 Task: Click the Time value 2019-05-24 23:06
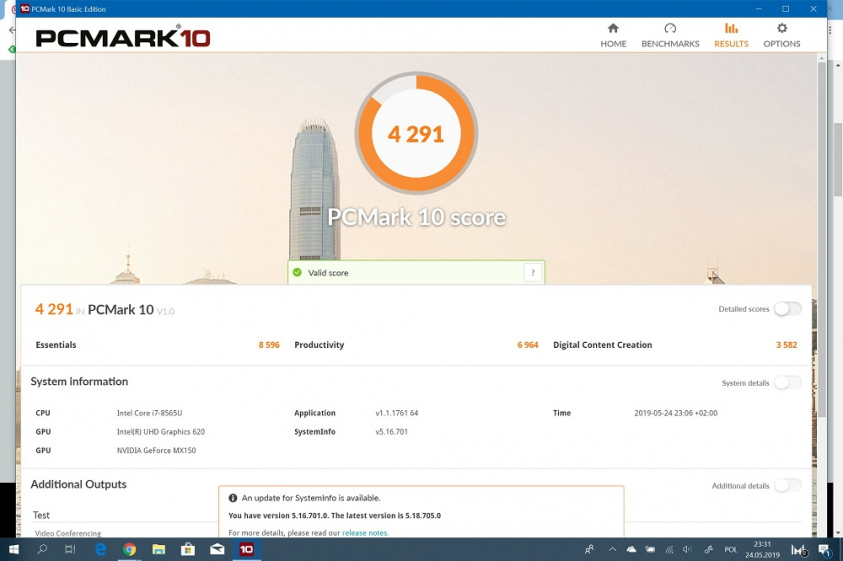coord(676,413)
